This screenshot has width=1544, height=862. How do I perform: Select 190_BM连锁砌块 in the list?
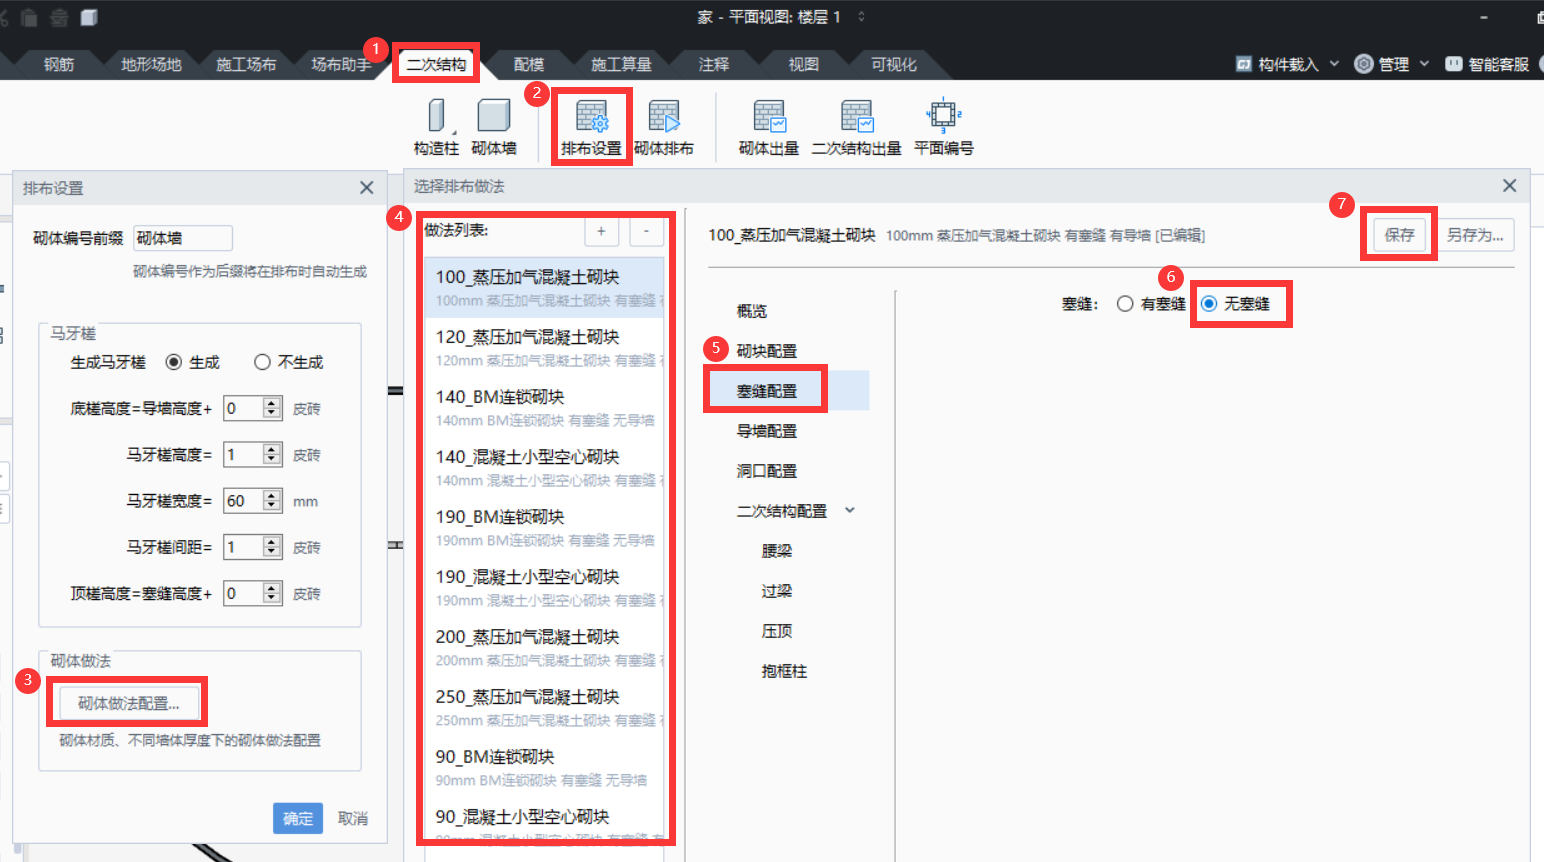tap(544, 528)
